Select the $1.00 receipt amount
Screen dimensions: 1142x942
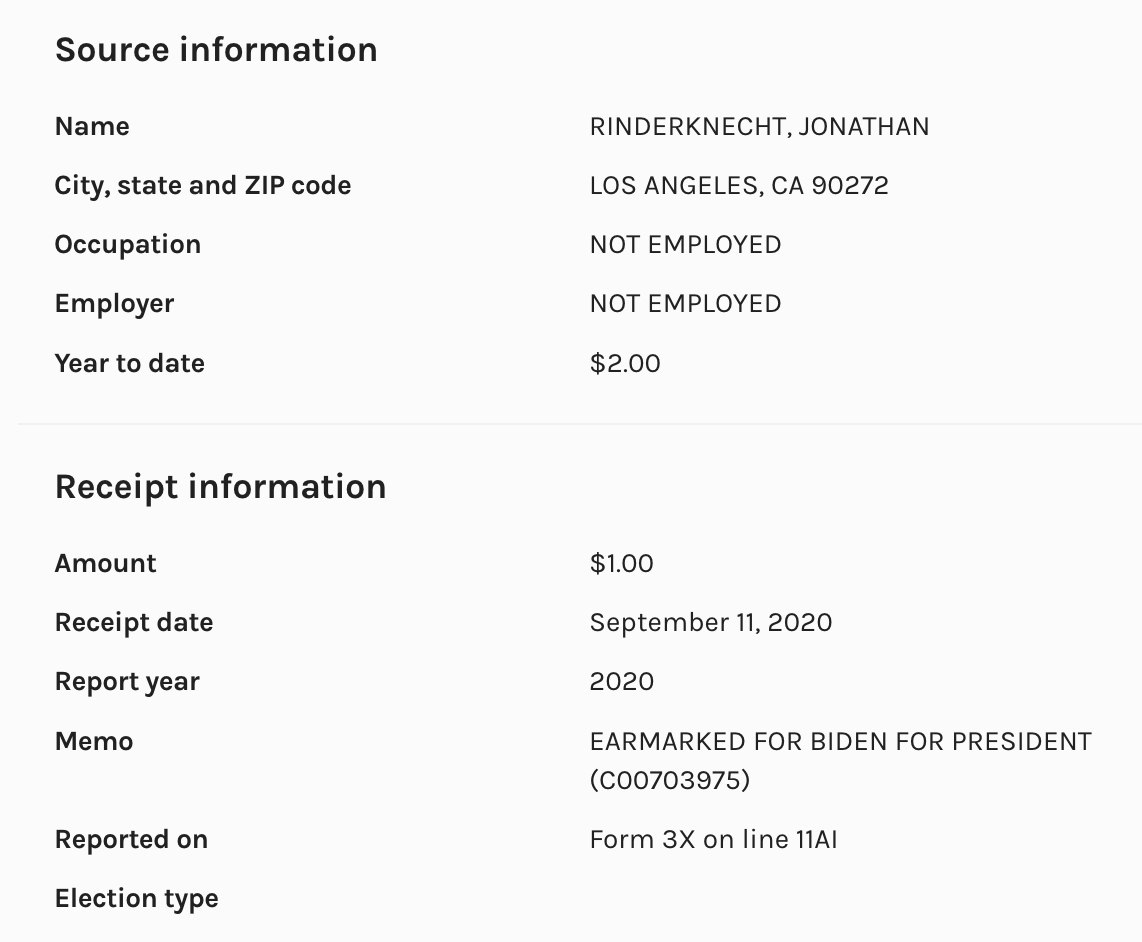tap(621, 563)
